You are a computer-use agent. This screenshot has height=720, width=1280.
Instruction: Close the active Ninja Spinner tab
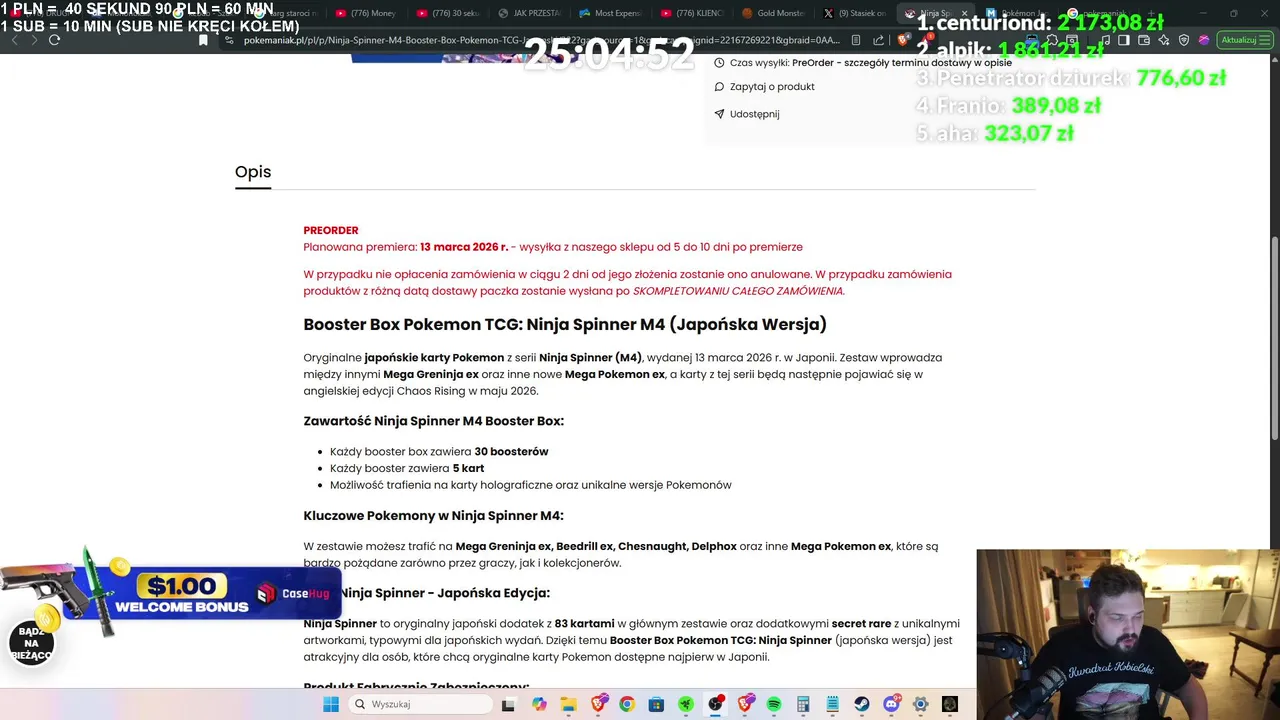[964, 13]
